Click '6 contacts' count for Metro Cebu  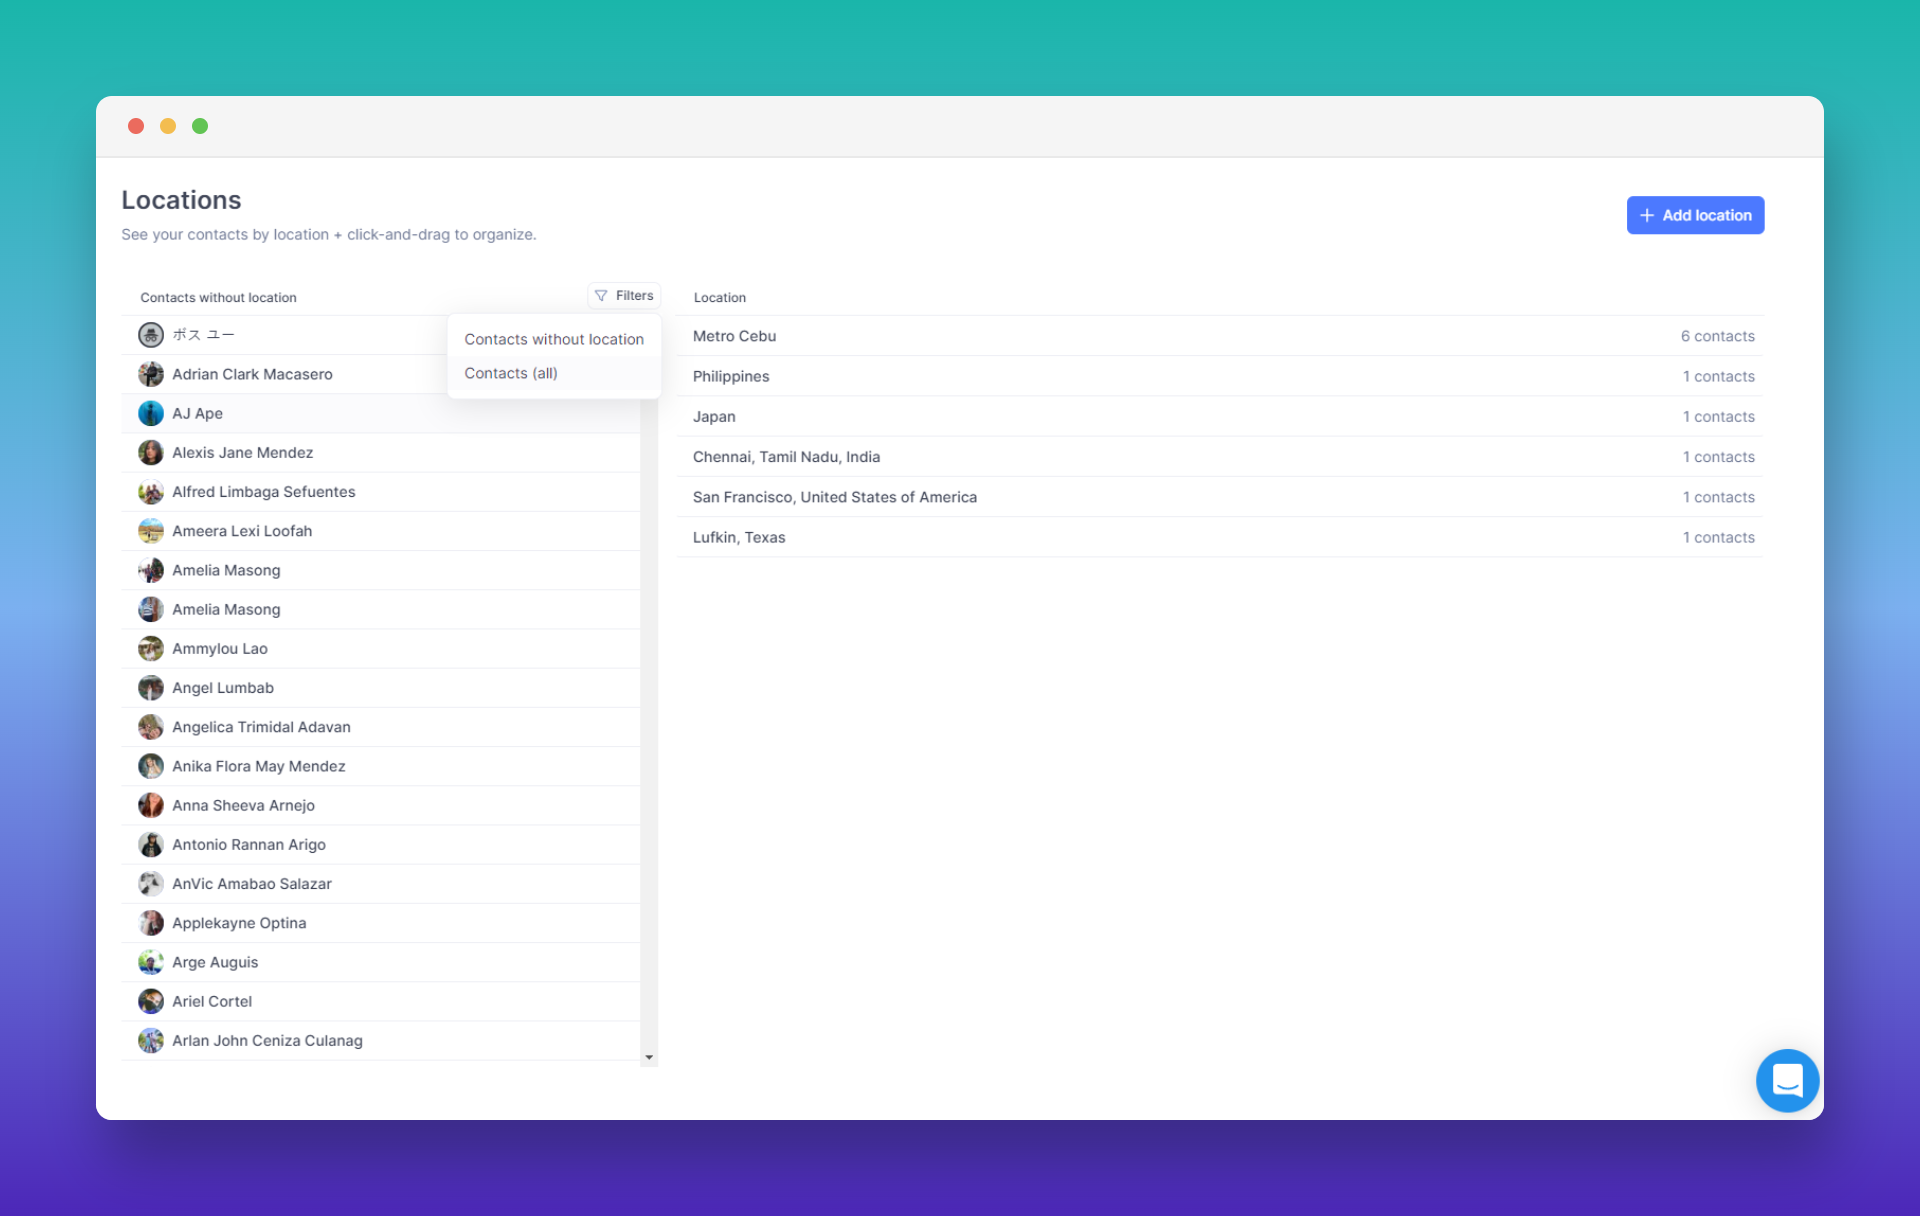(x=1717, y=336)
